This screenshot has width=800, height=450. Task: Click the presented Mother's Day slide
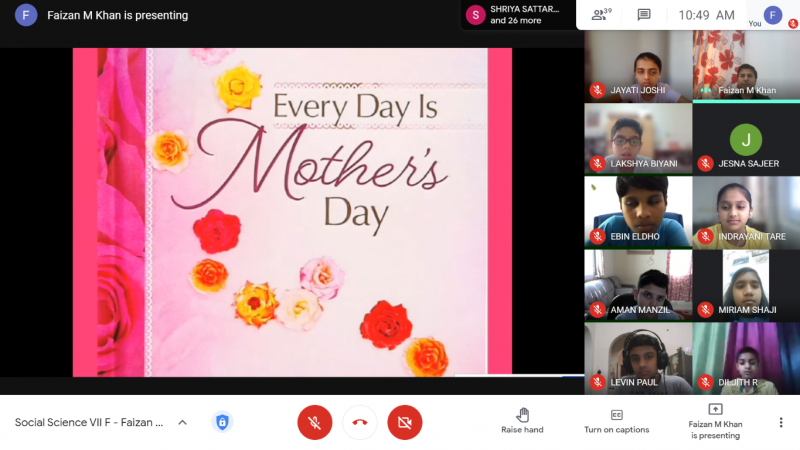(x=292, y=212)
